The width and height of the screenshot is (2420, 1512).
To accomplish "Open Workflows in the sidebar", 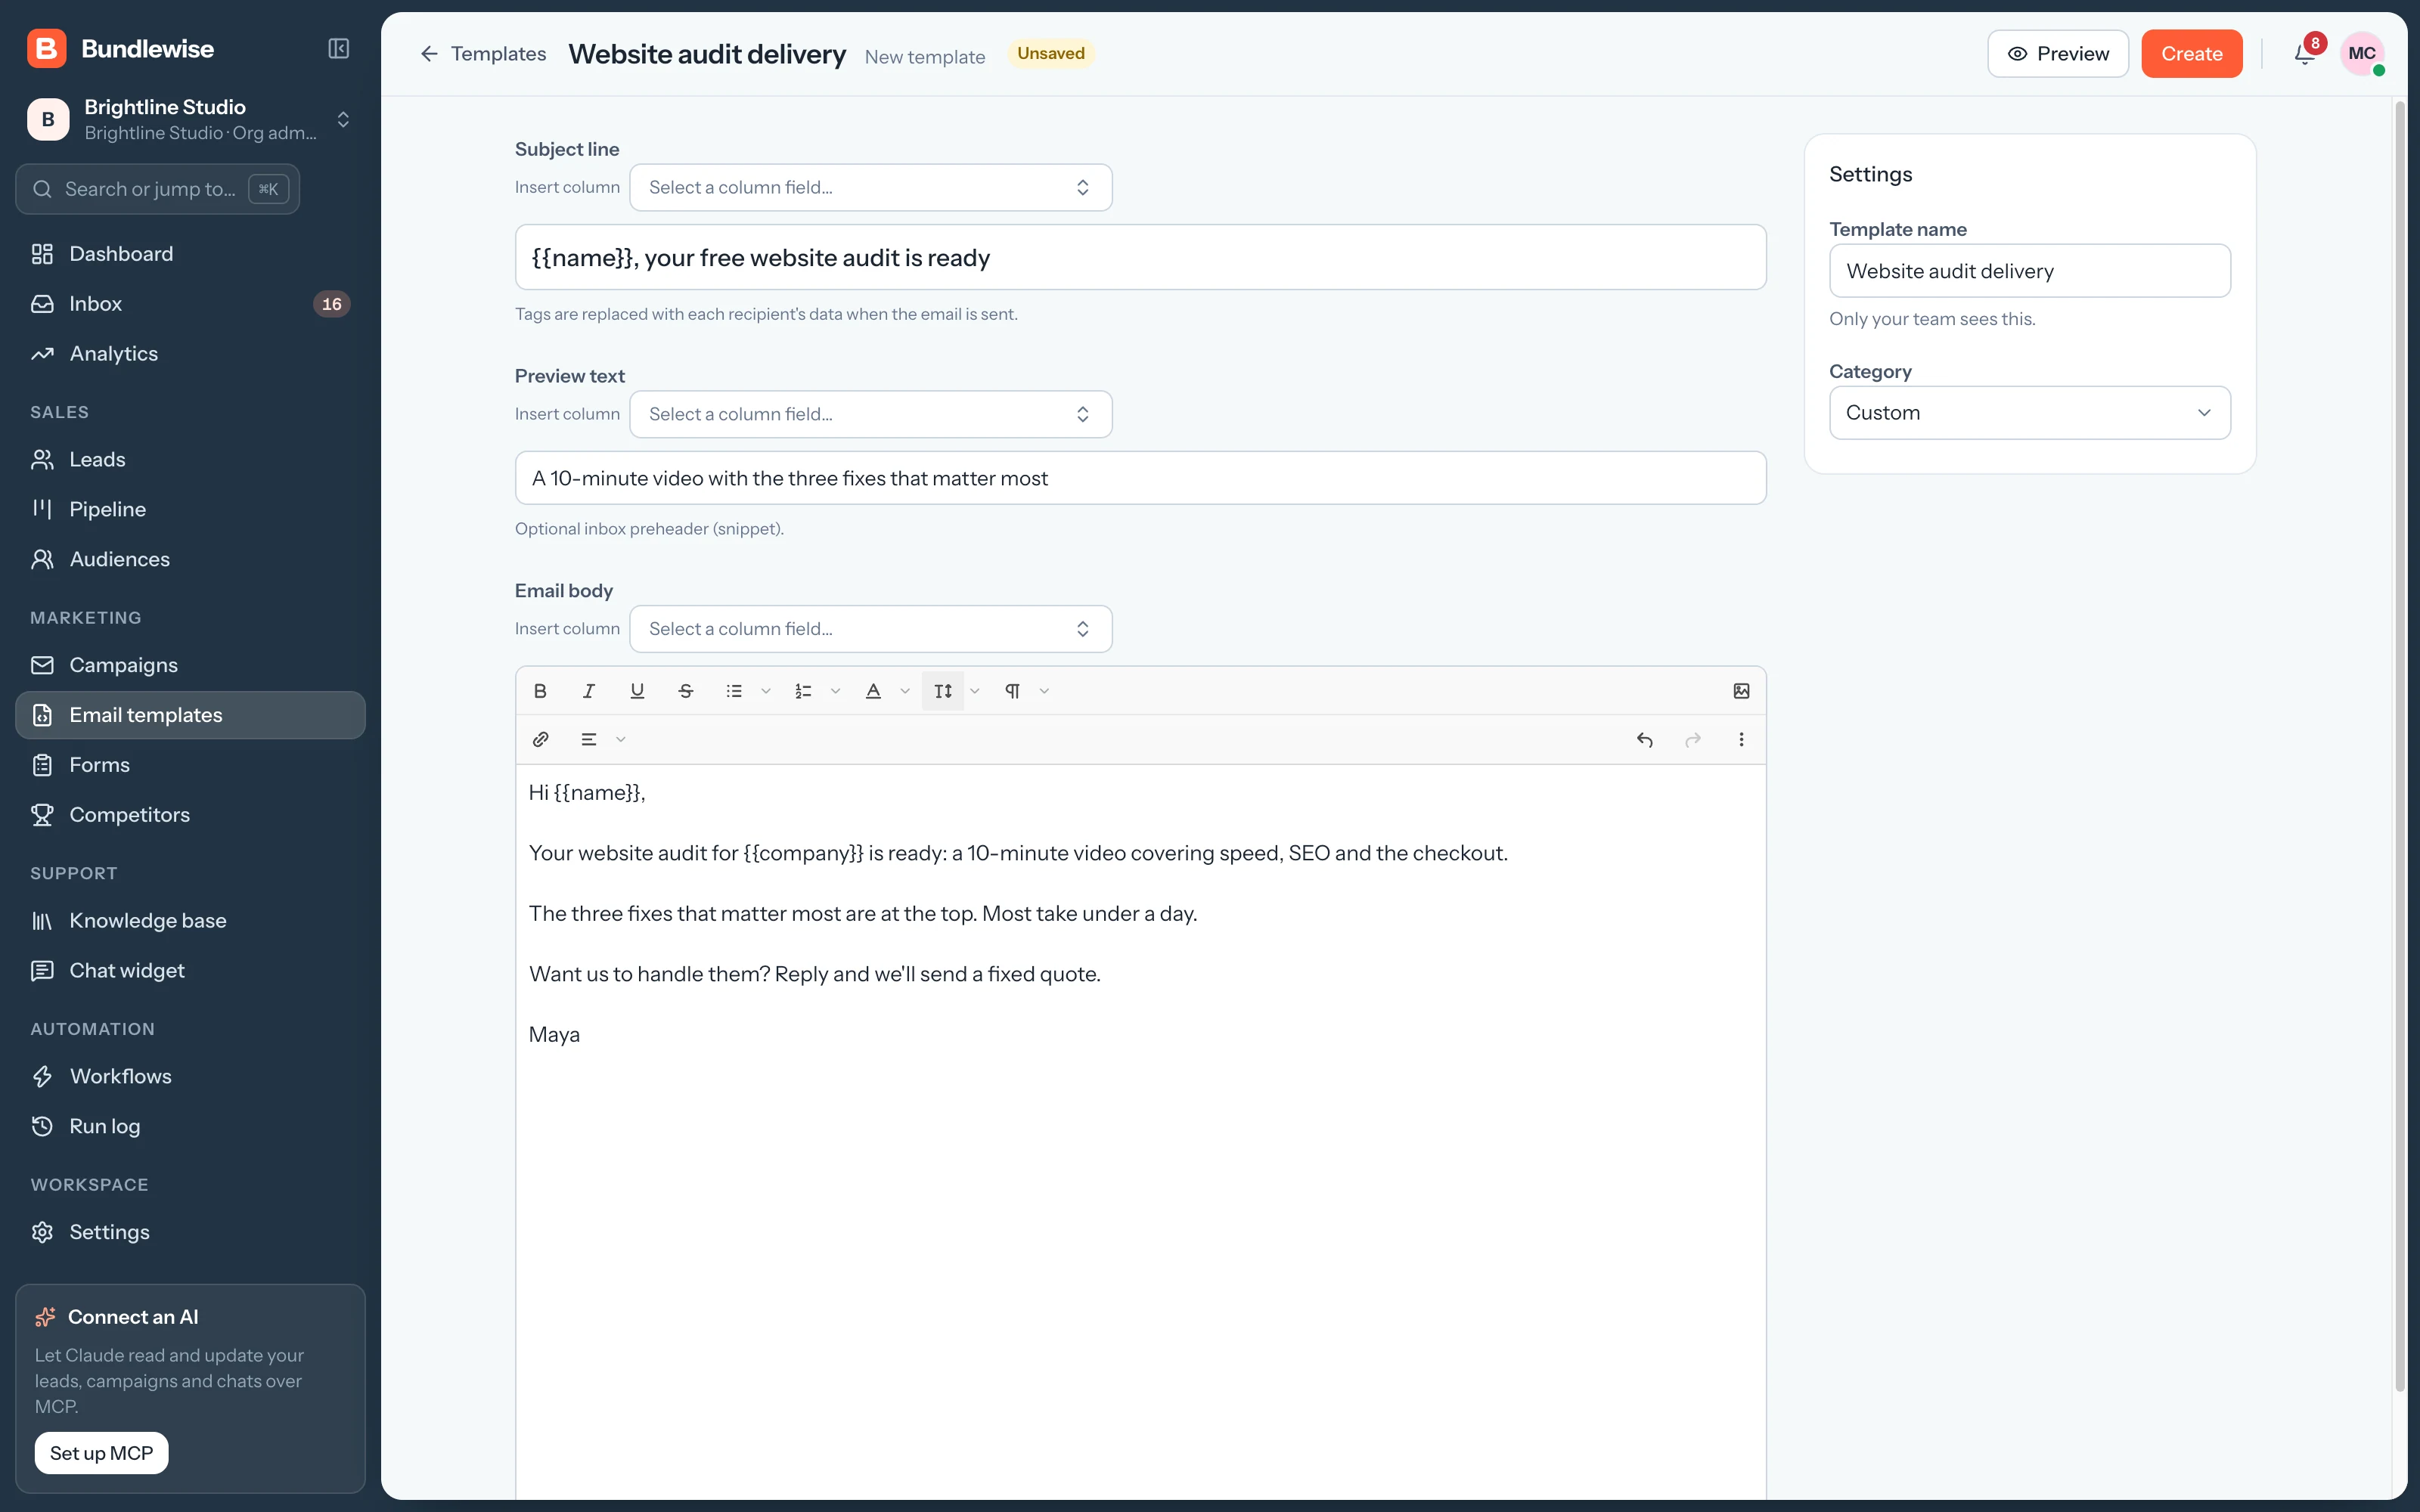I will [x=190, y=1076].
